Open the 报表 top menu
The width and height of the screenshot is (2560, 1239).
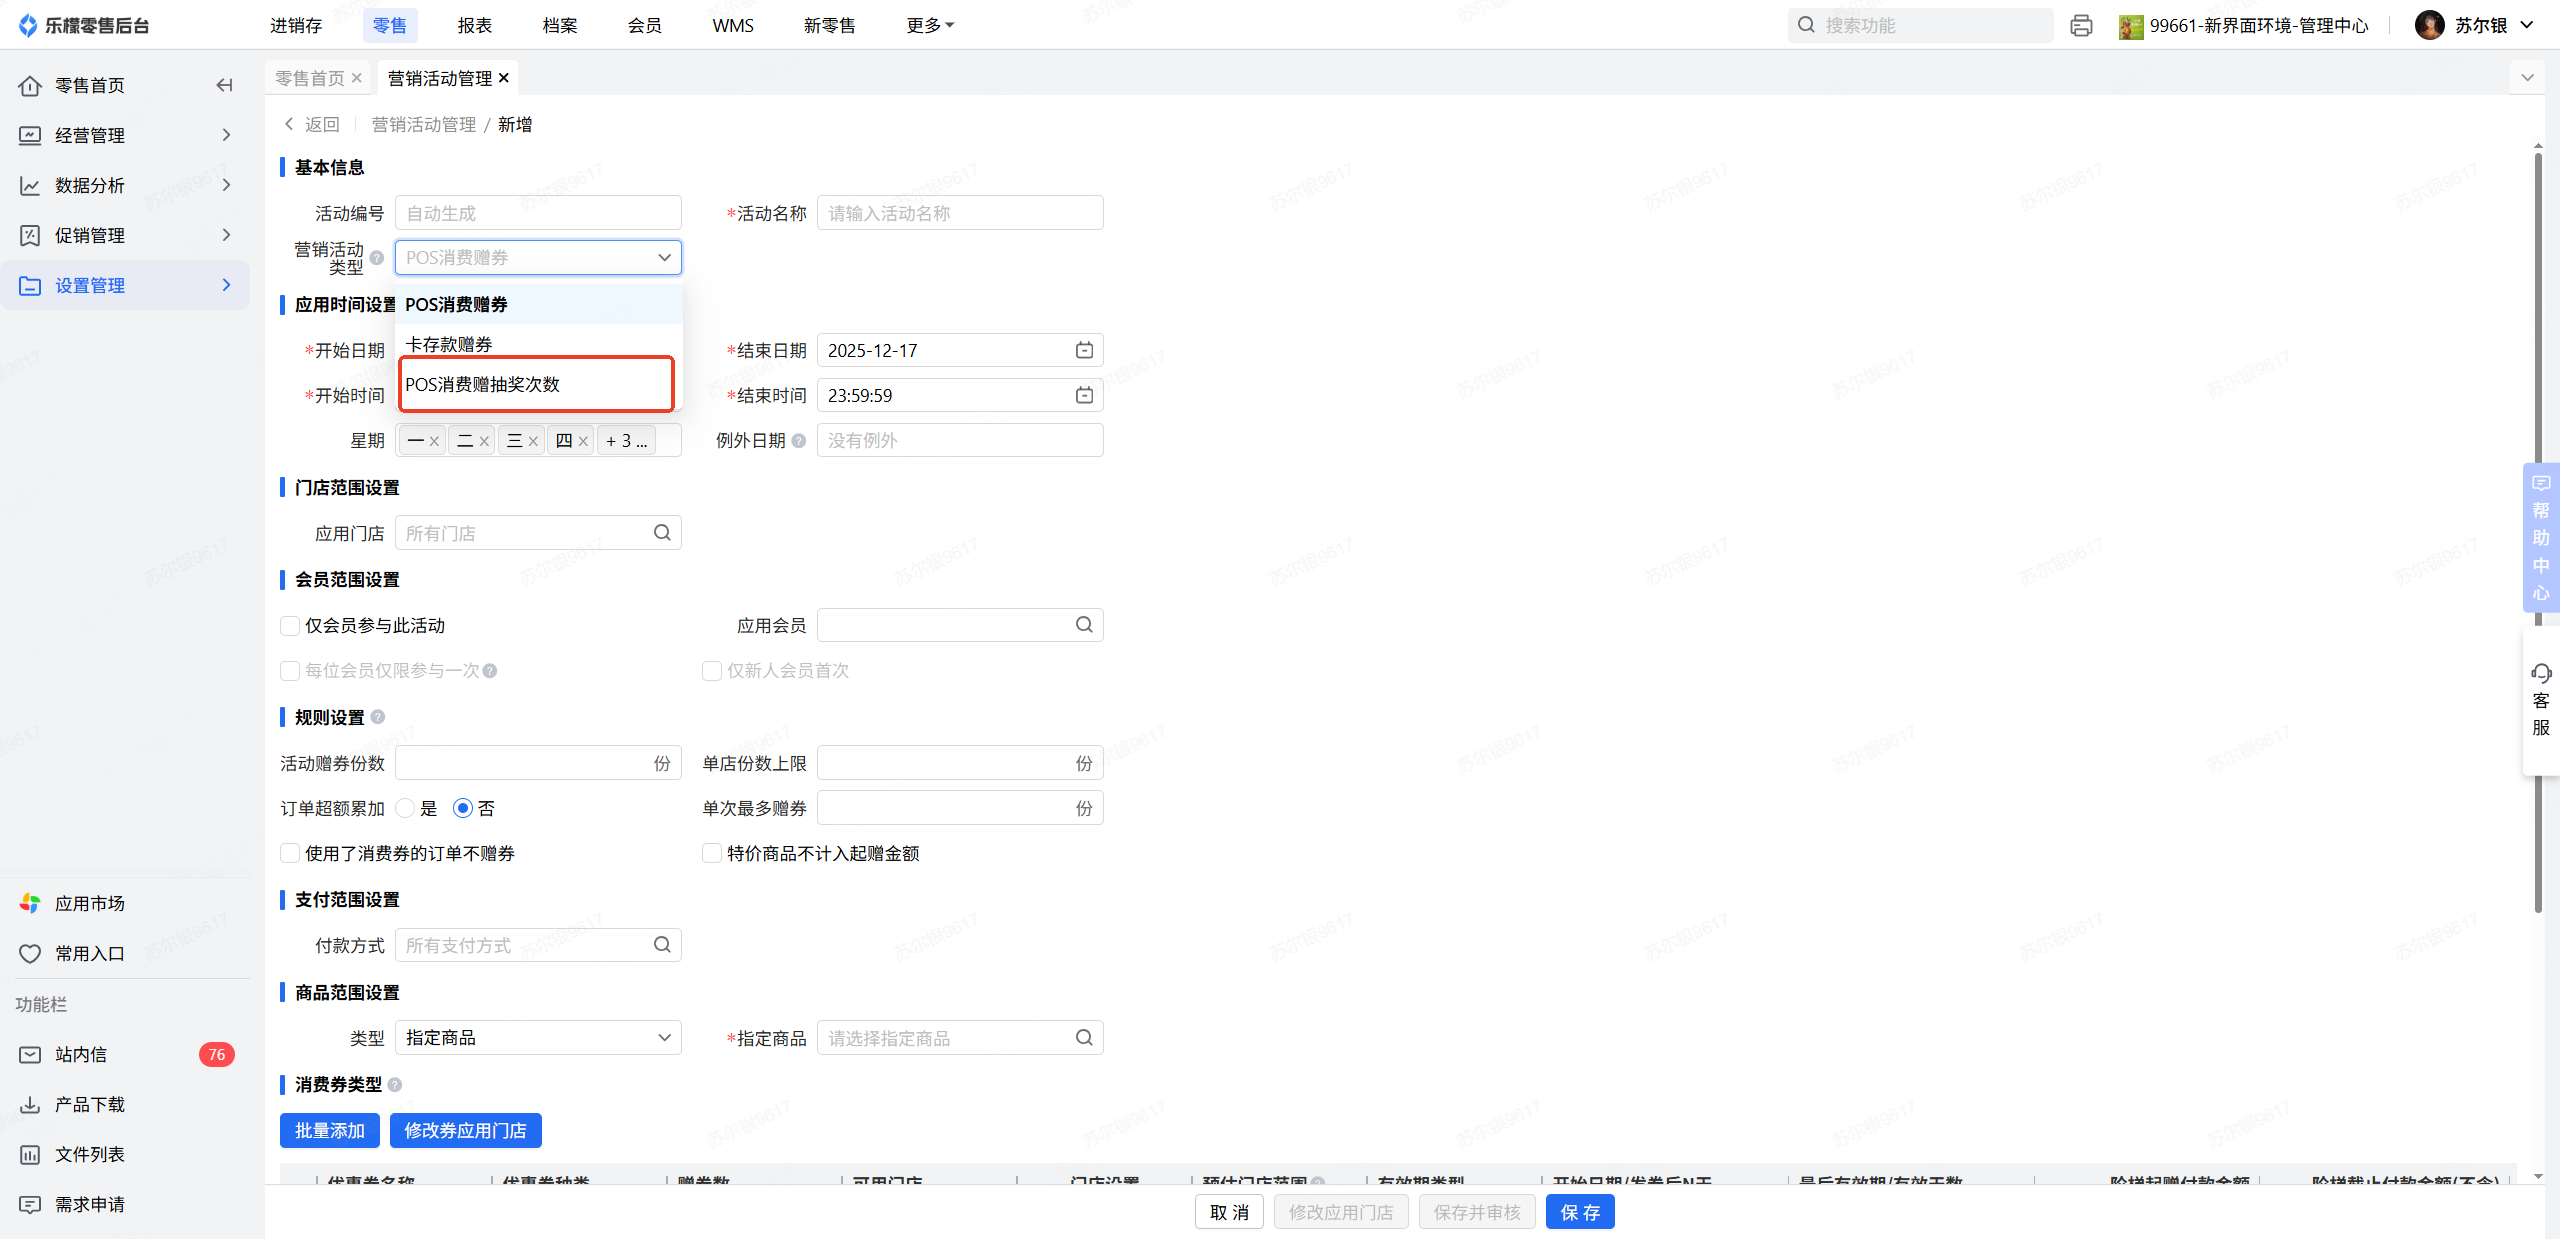click(474, 26)
